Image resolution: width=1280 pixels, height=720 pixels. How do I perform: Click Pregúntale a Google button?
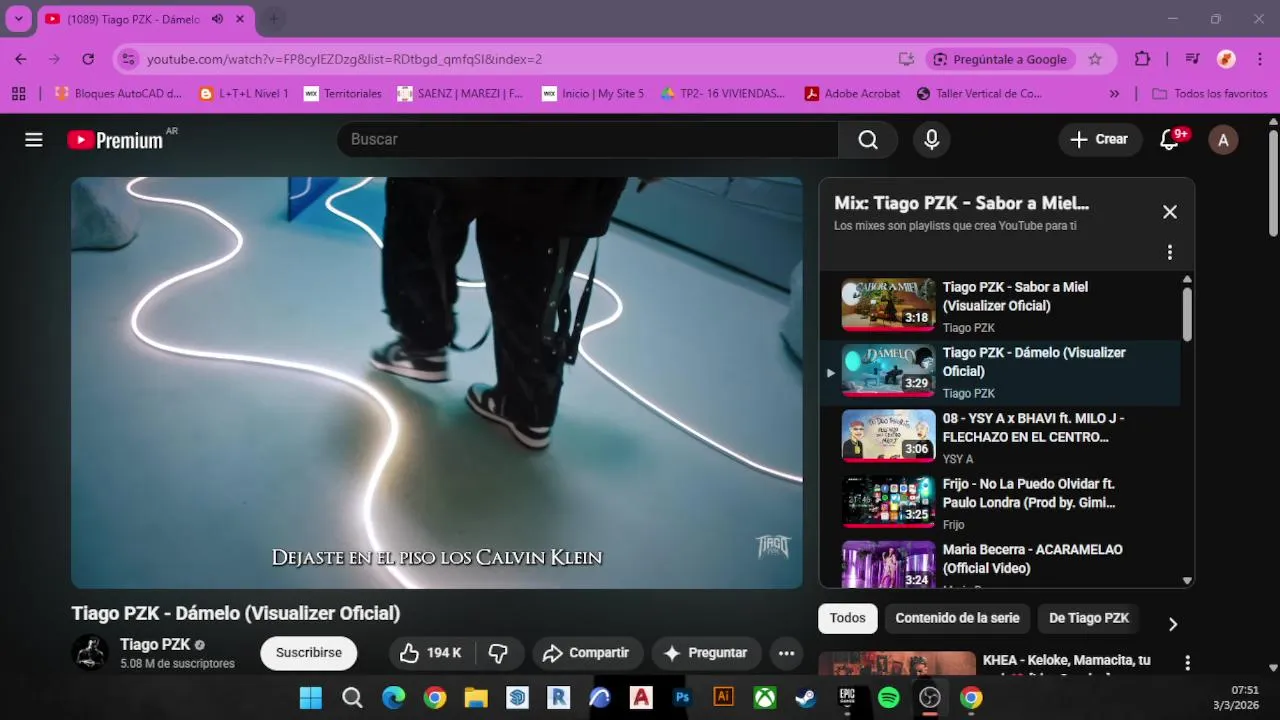tap(1000, 59)
